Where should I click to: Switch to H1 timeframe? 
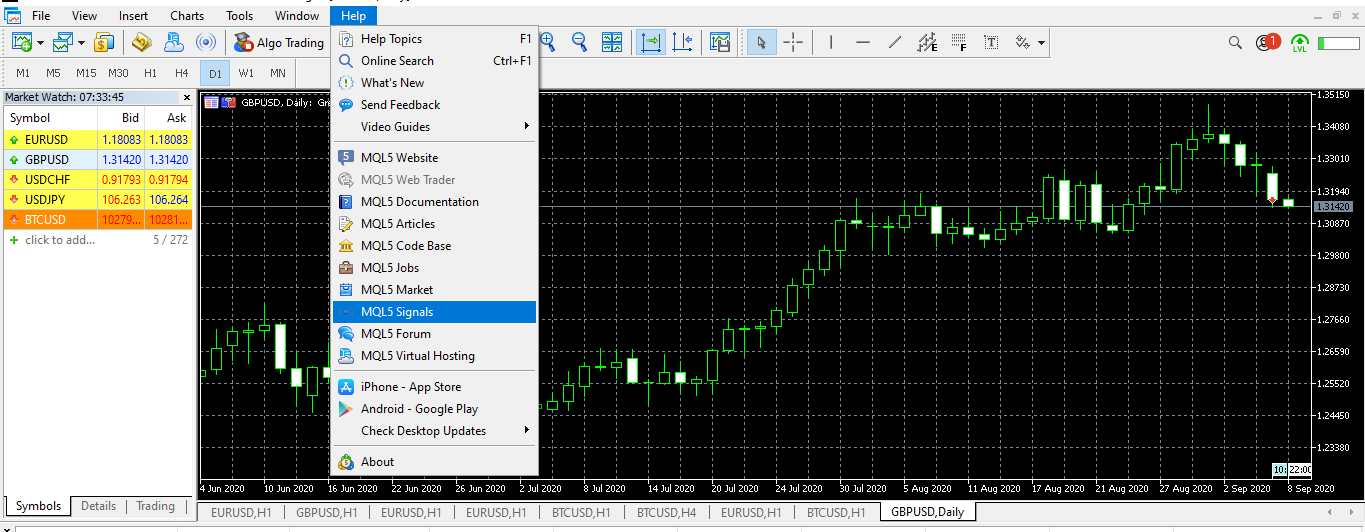pyautogui.click(x=150, y=73)
